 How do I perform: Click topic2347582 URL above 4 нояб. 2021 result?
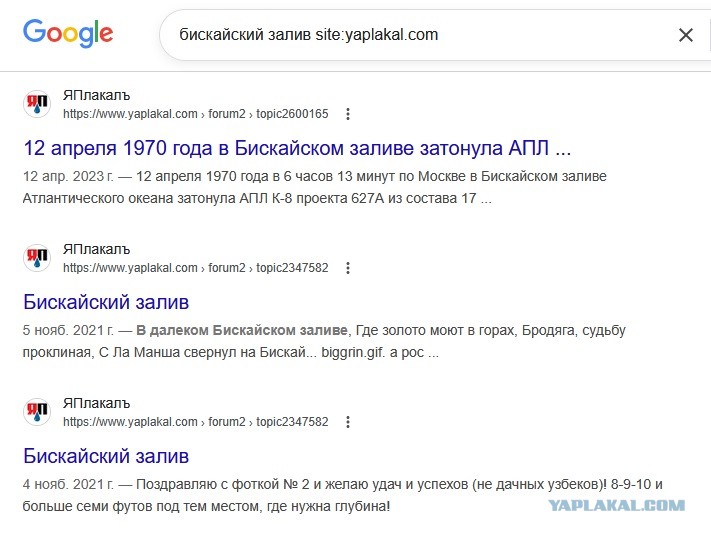pyautogui.click(x=195, y=422)
